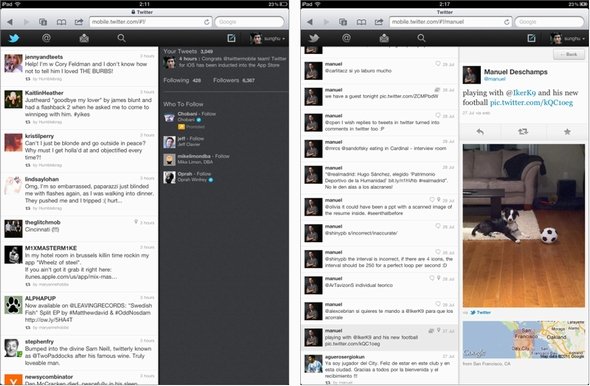Viewport: 590px width, 386px height.
Task: Open aguerosergiokun tweet in right window
Action: click(x=380, y=368)
